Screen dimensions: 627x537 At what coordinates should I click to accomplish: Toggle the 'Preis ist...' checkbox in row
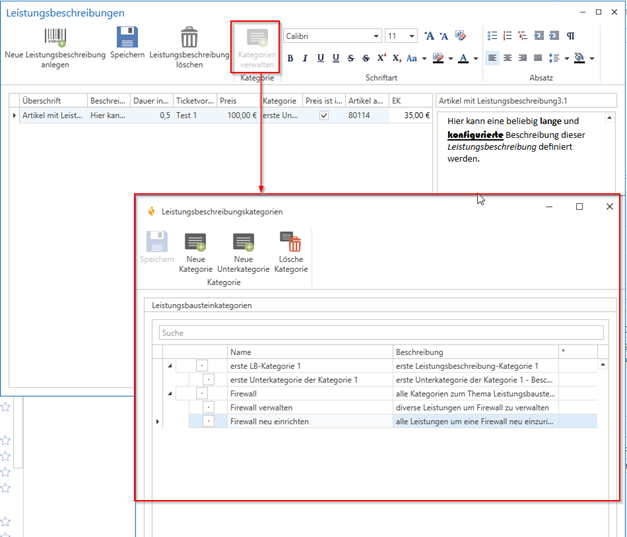[x=322, y=116]
